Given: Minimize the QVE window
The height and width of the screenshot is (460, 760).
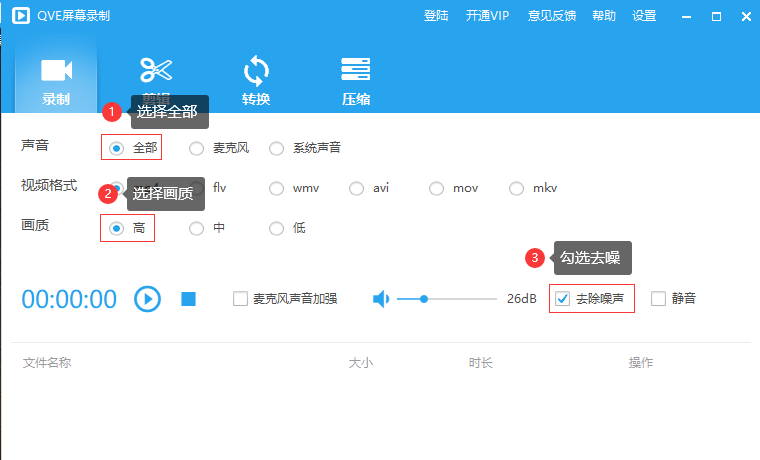Looking at the screenshot, I should click(686, 17).
